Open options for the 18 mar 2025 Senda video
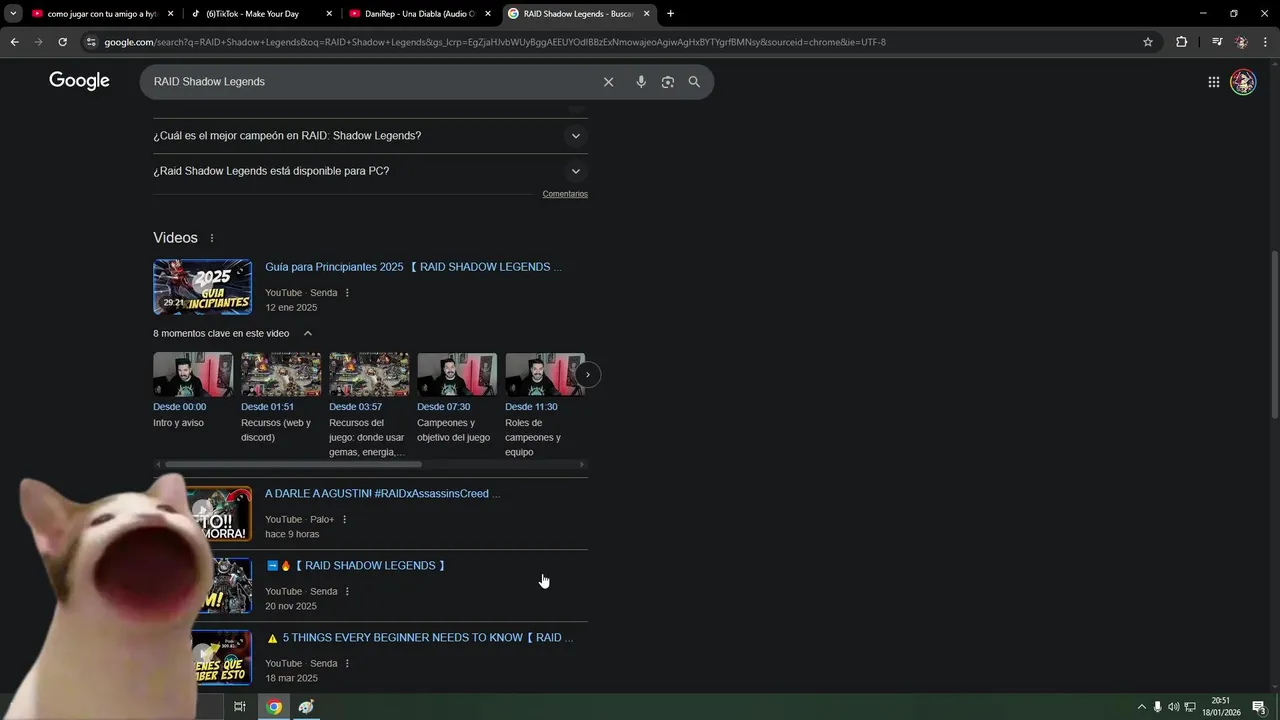 click(347, 664)
